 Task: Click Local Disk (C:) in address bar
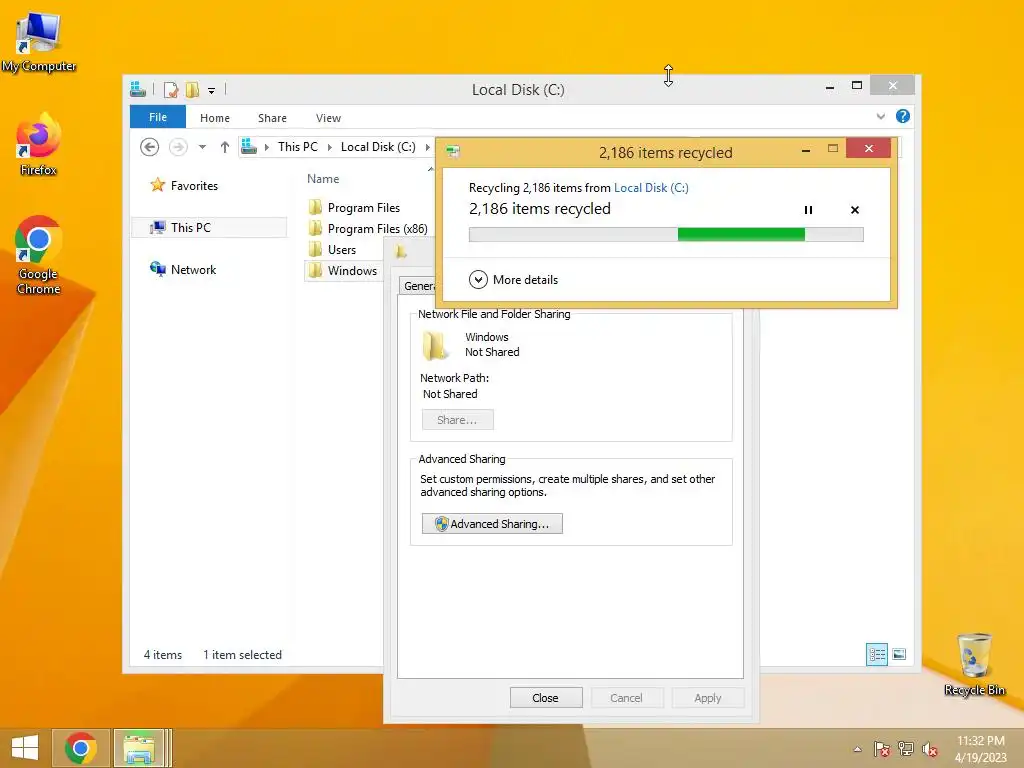point(378,147)
